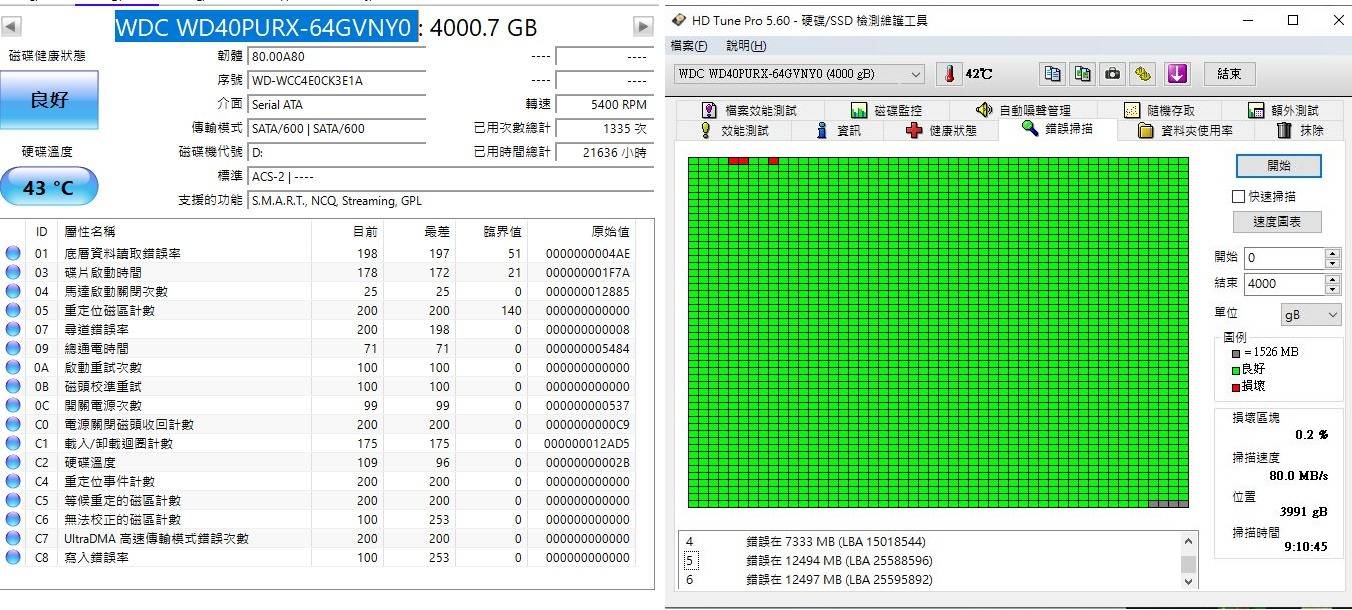Click the copy text to clipboard icon
Image resolution: width=1352 pixels, height=610 pixels.
tap(1052, 73)
